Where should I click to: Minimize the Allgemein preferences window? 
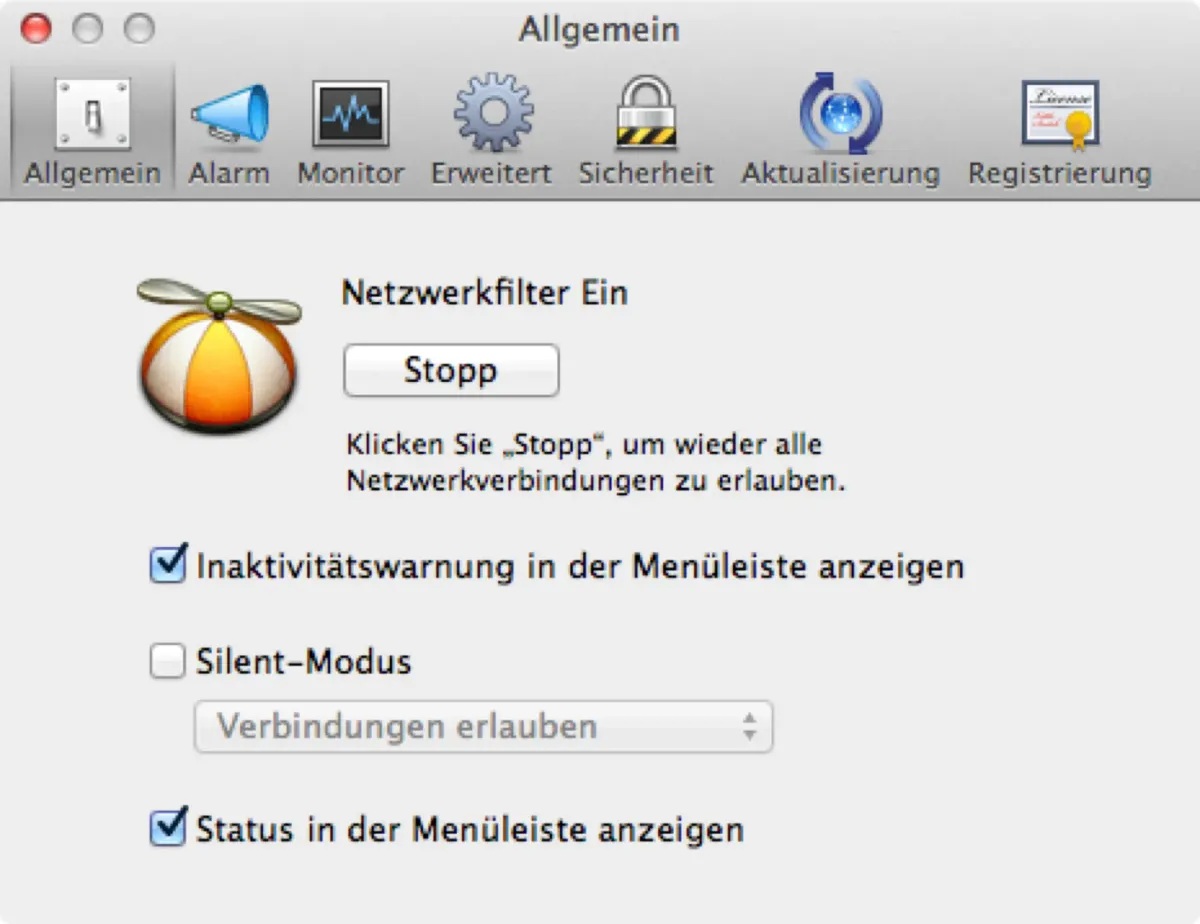coord(89,29)
